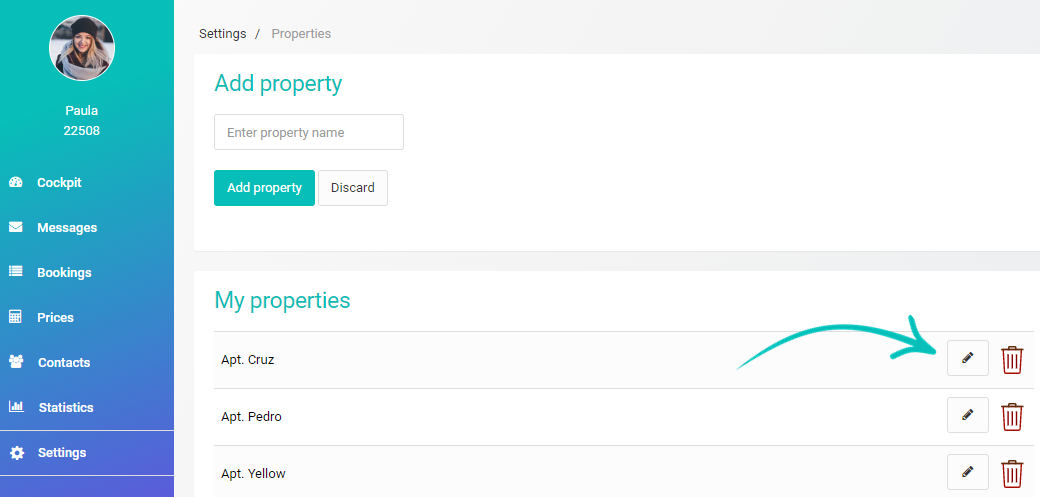Click Paula's profile picture
The image size is (1040, 497).
coord(82,48)
